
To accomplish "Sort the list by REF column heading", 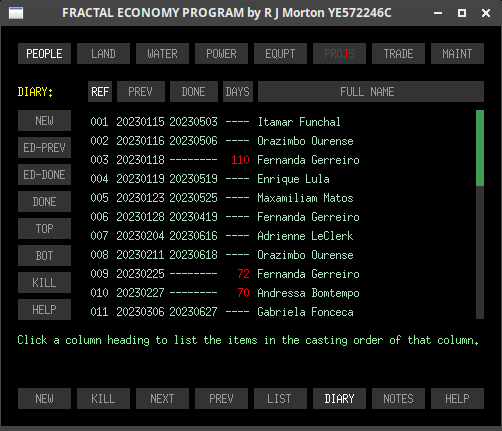I will point(100,91).
